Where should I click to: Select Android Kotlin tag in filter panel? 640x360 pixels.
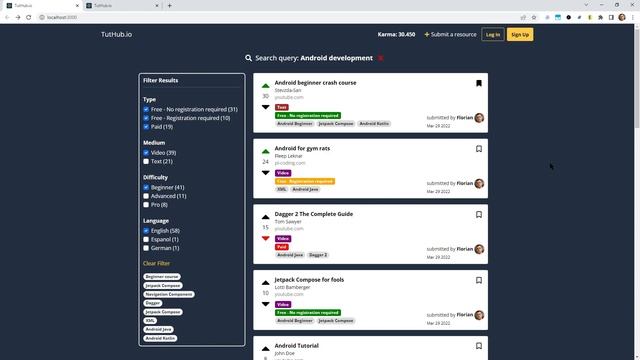160,338
